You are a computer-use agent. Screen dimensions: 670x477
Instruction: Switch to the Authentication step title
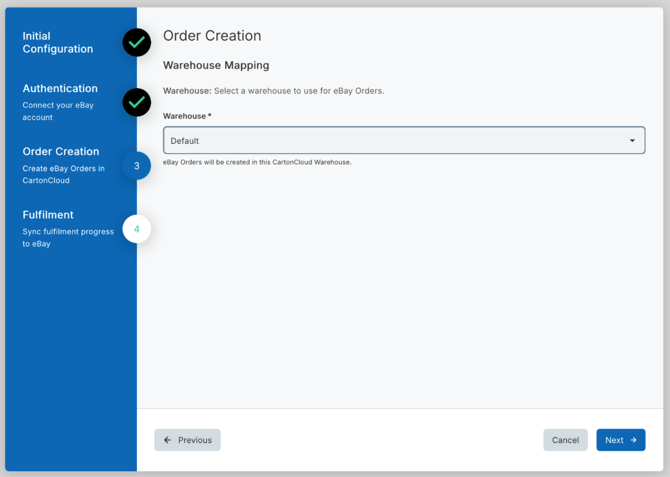(60, 88)
